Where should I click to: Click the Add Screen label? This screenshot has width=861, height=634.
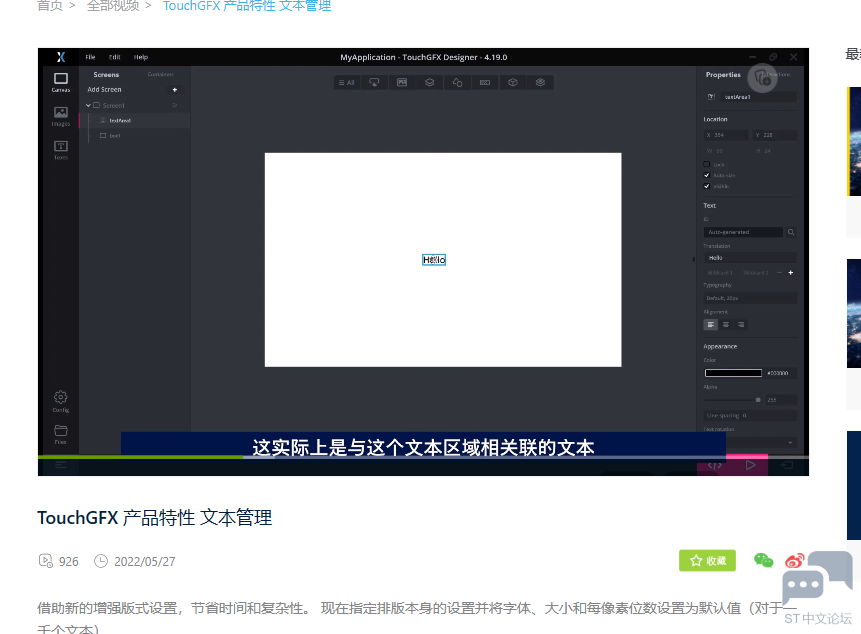(x=104, y=89)
